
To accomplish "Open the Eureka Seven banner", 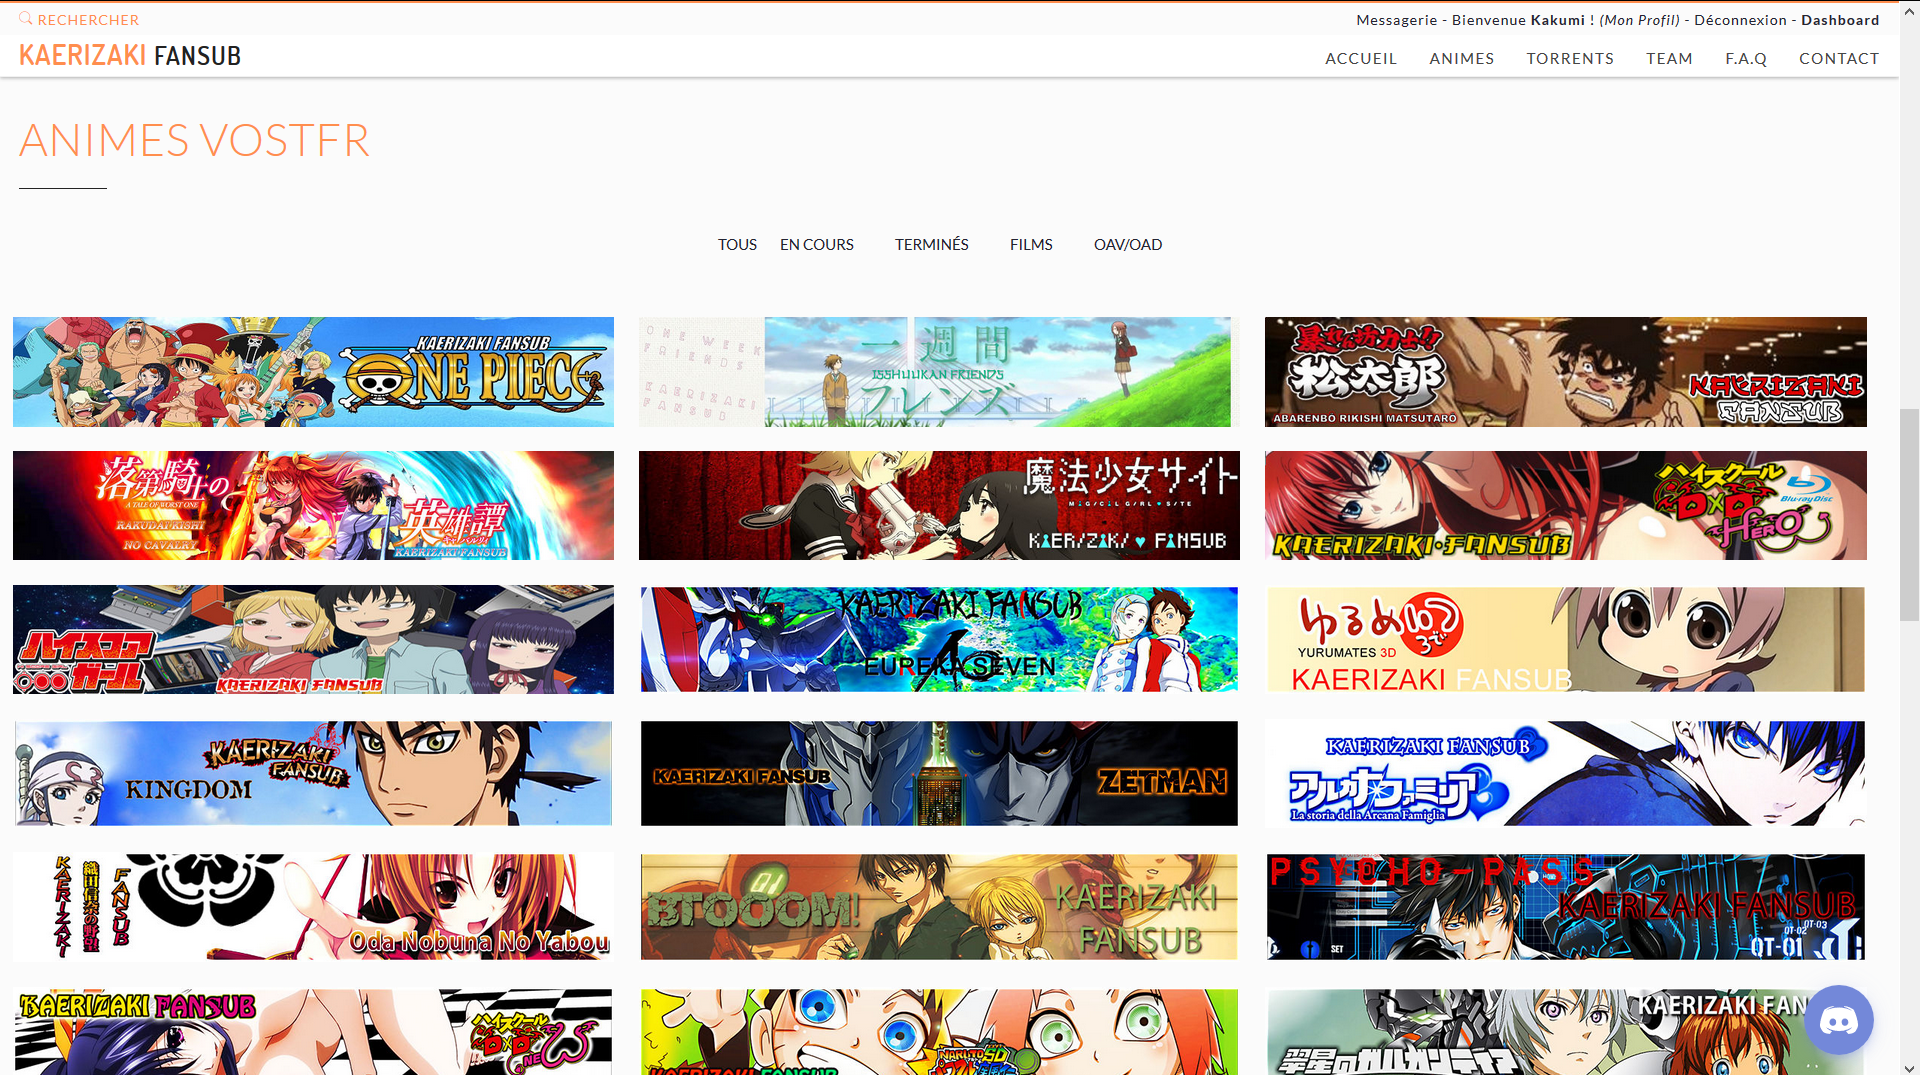I will point(939,639).
